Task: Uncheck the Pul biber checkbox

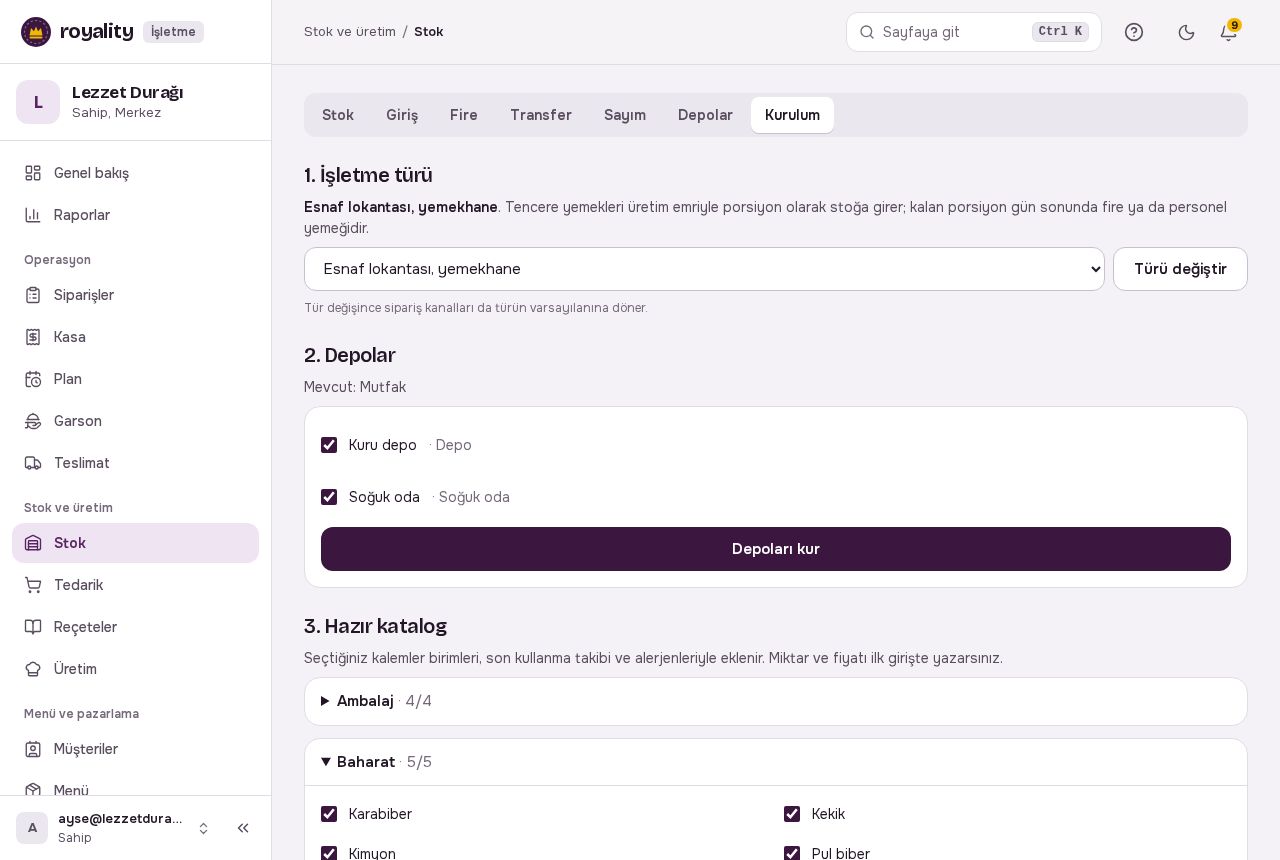Action: (792, 854)
